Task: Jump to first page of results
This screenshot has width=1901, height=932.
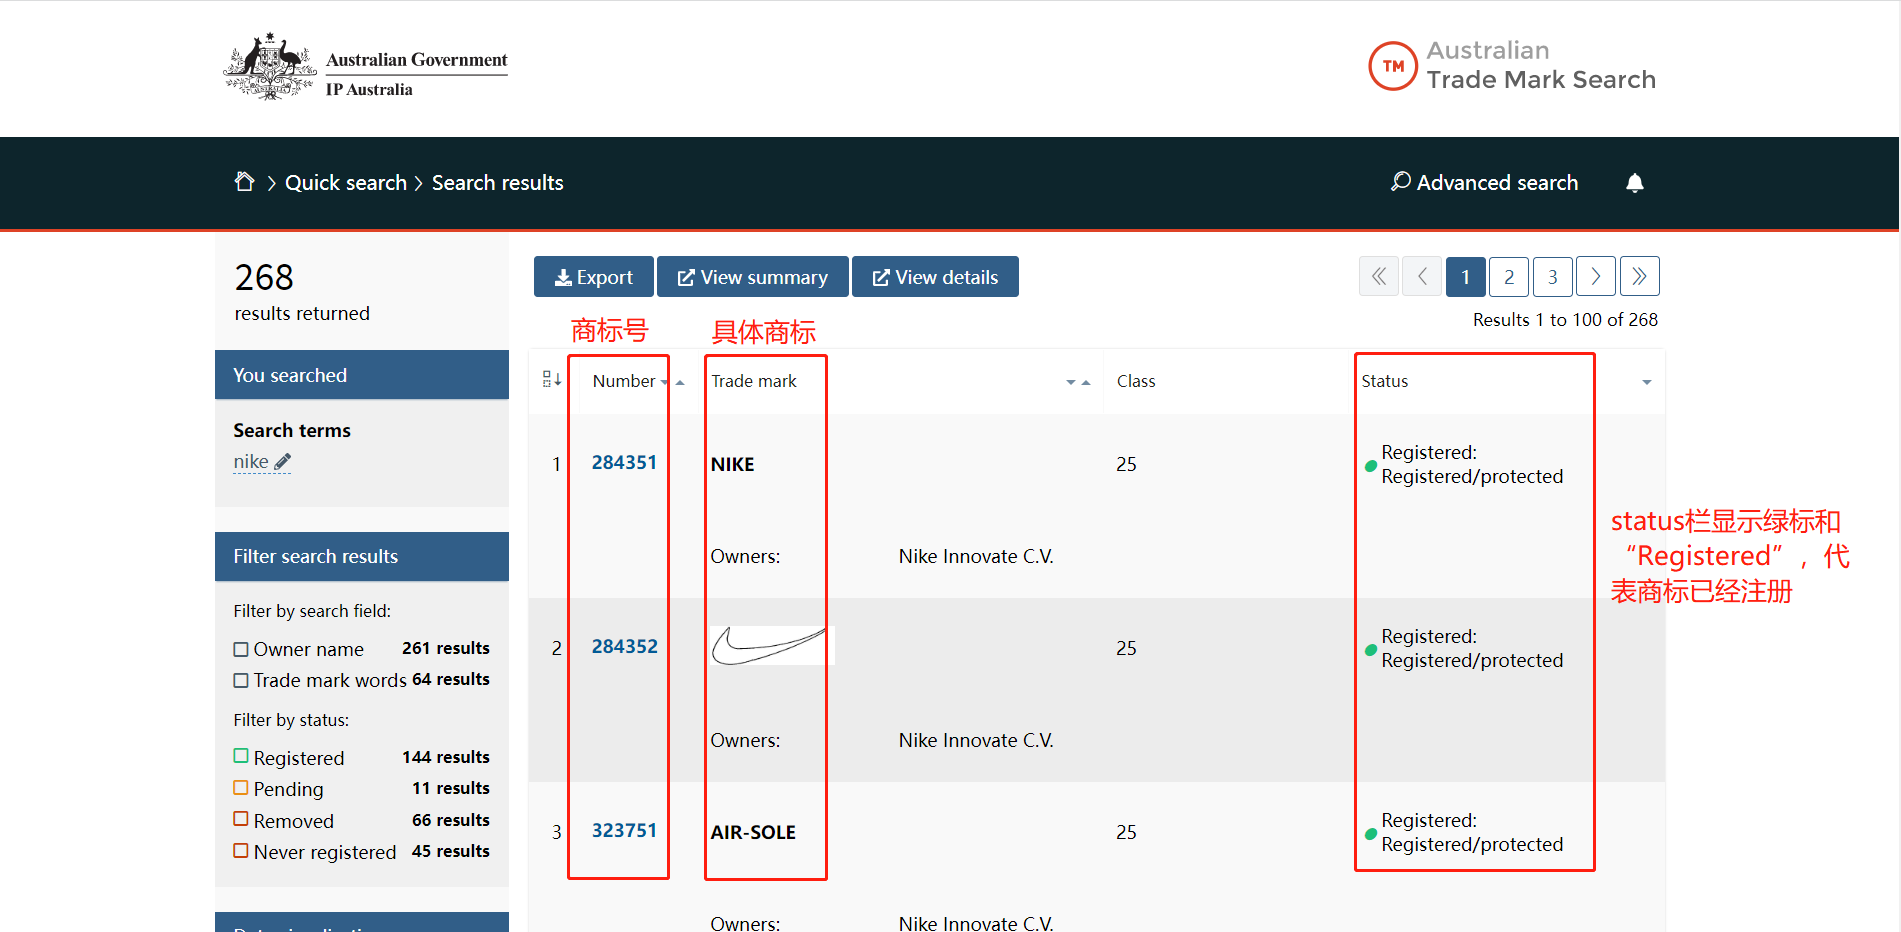Action: click(1379, 277)
